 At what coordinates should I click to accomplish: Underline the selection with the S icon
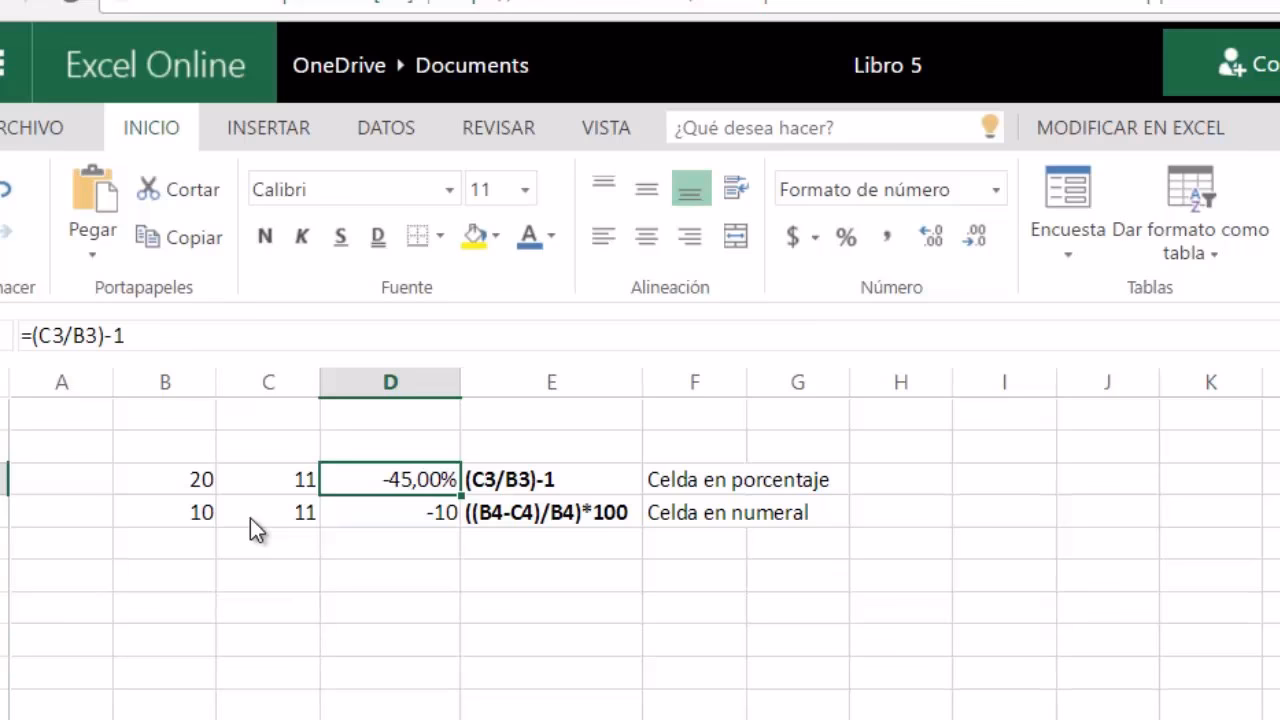[340, 236]
